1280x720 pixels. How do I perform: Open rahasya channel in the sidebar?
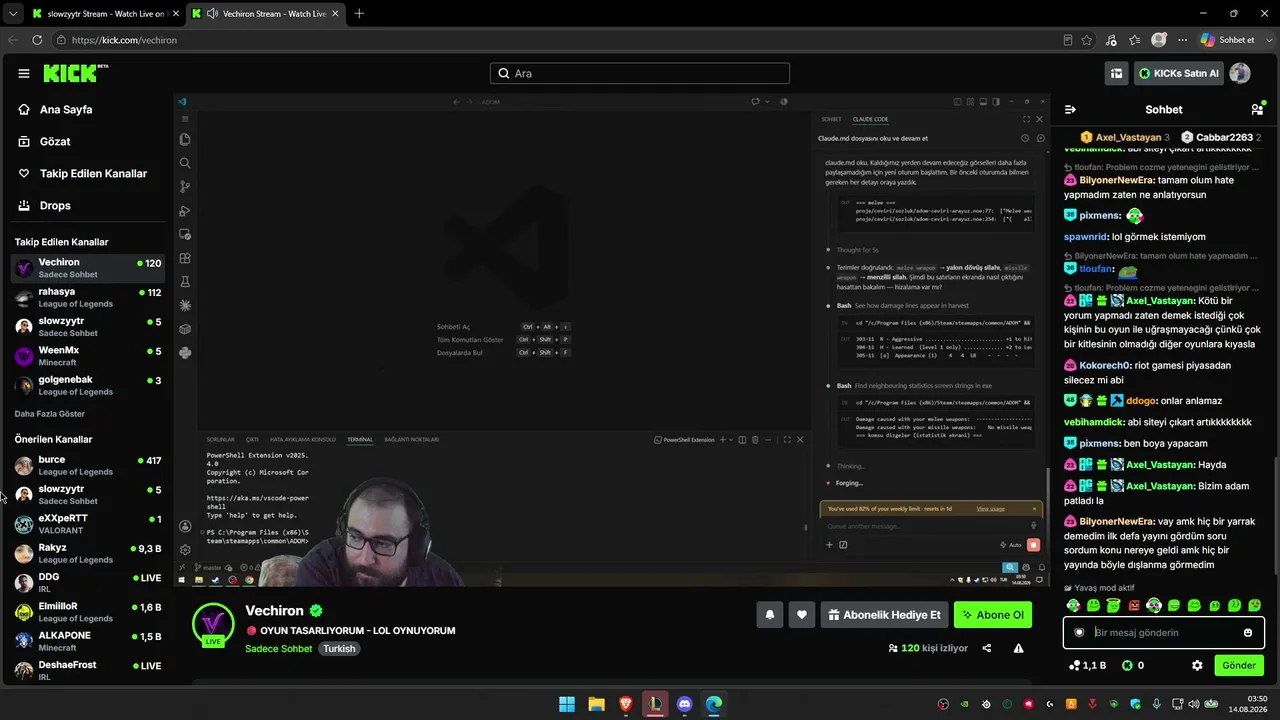[x=88, y=298]
